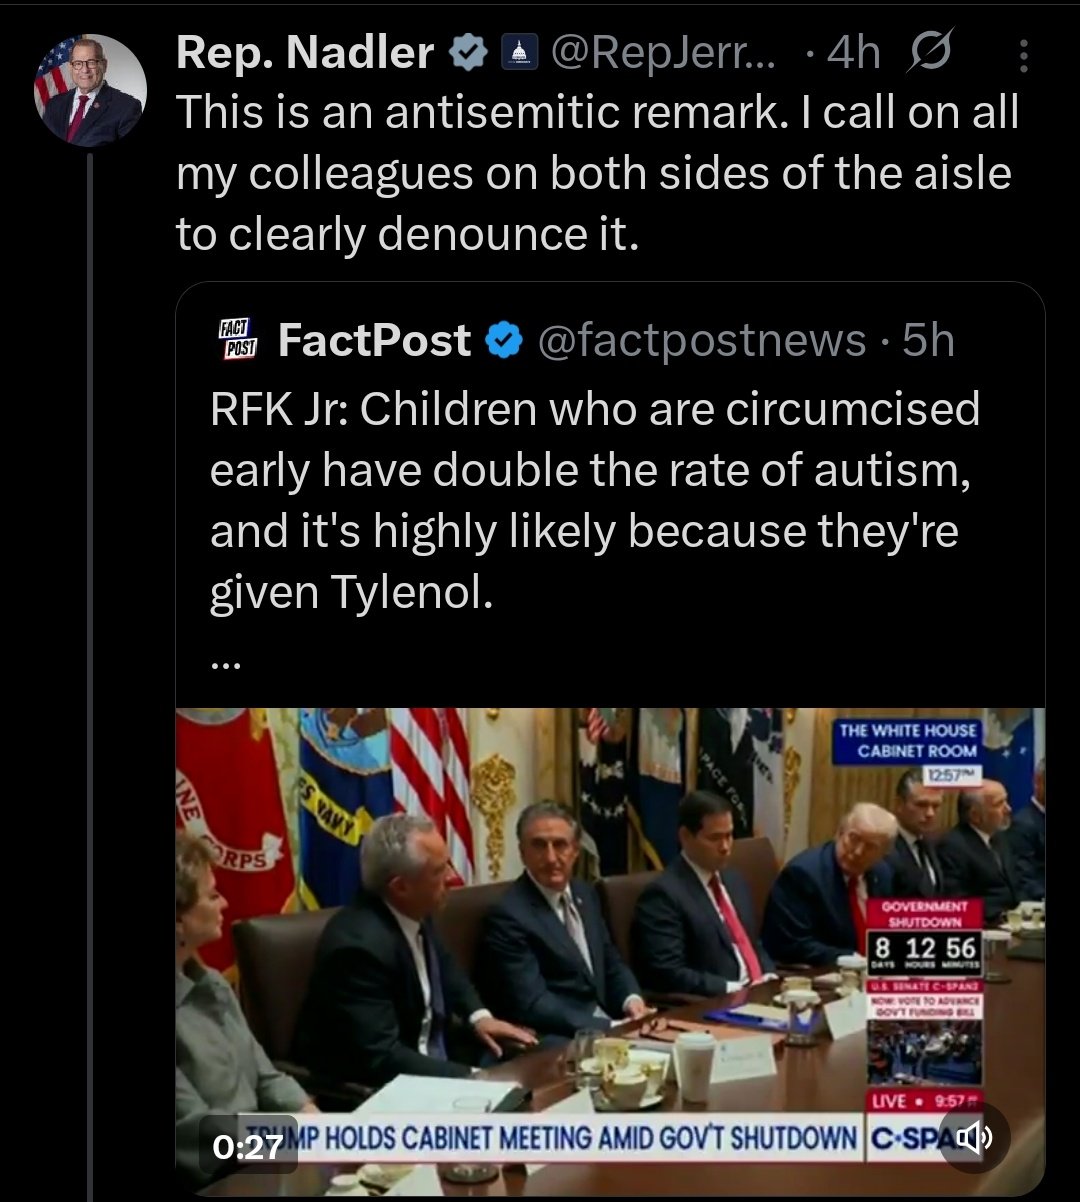Tap the 0:27 video duration label
Viewport: 1080px width, 1202px height.
pos(249,1144)
